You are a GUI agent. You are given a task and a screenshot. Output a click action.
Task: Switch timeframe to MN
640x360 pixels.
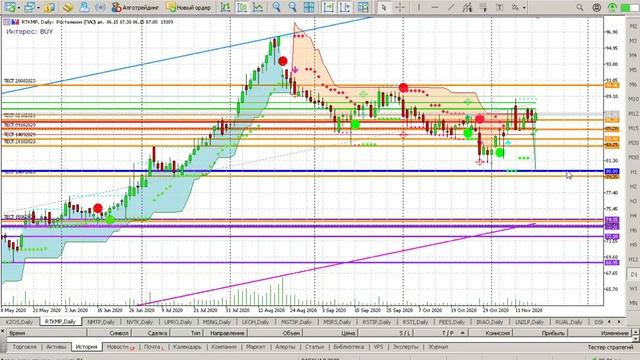pos(633,303)
